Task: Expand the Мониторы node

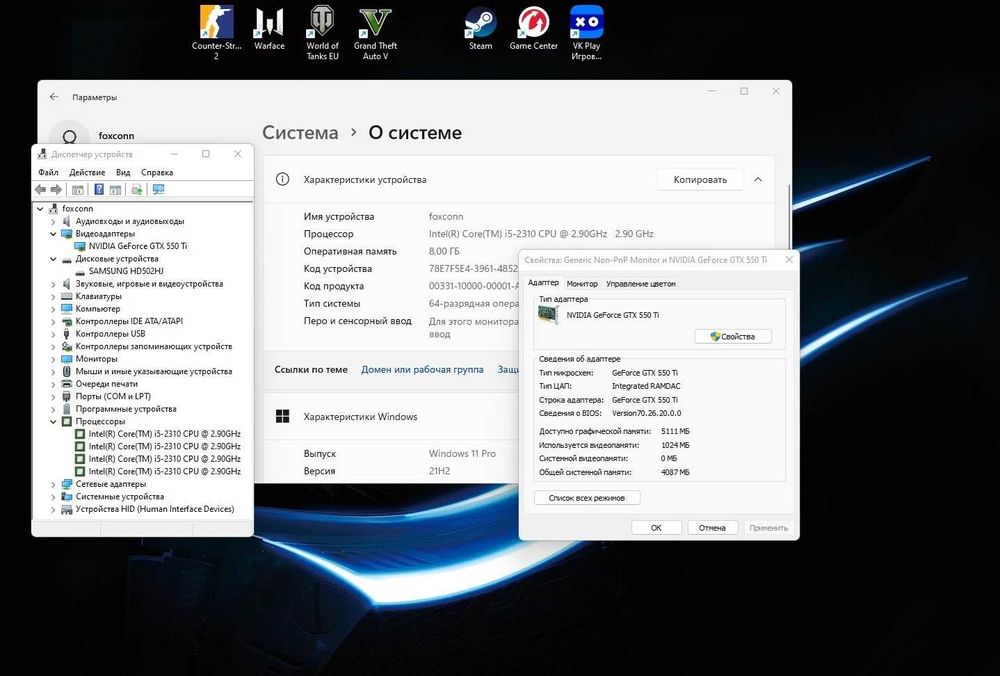Action: tap(54, 359)
